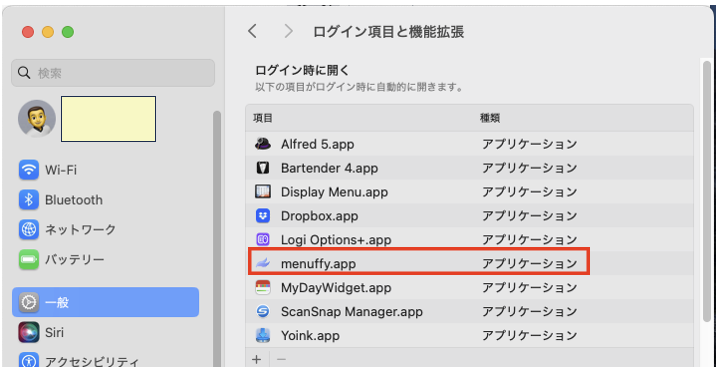Select the Logi Options+.app row text
The height and width of the screenshot is (372, 717).
pyautogui.click(x=336, y=239)
